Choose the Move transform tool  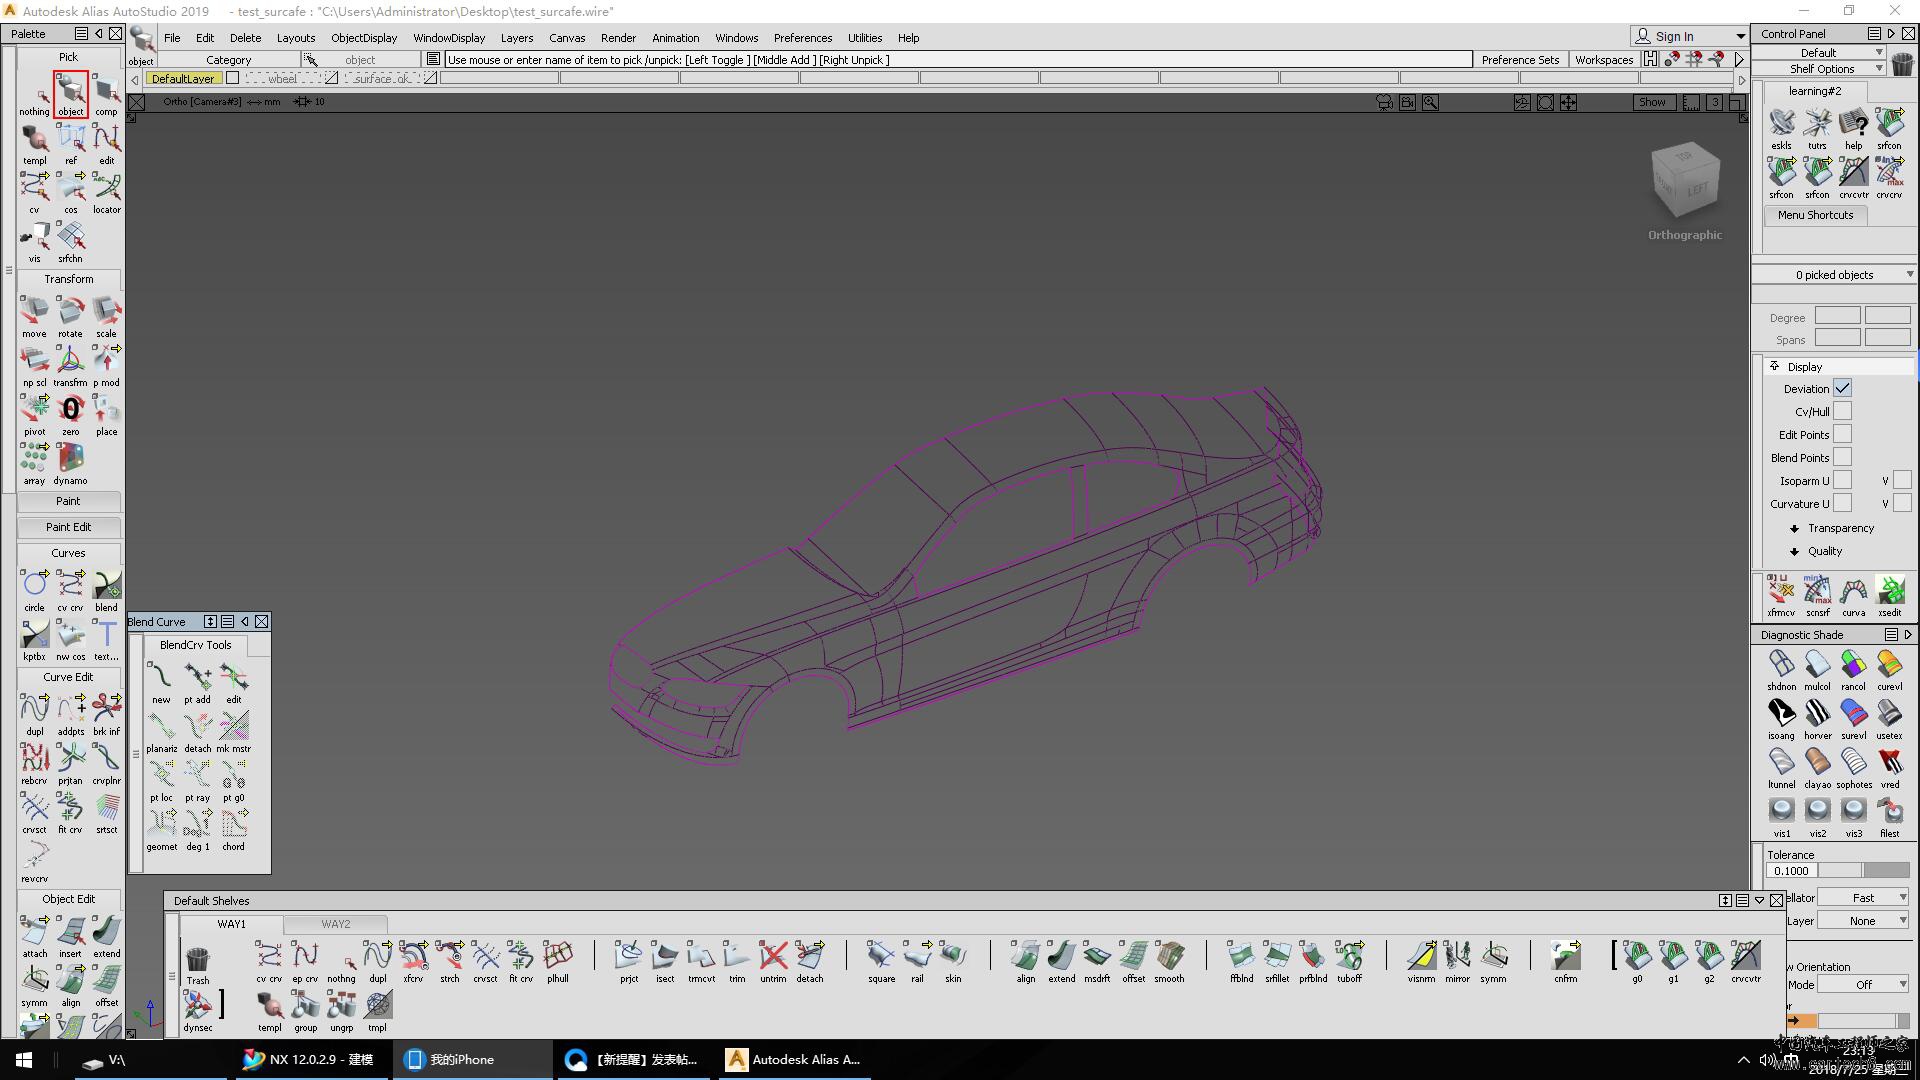[34, 317]
